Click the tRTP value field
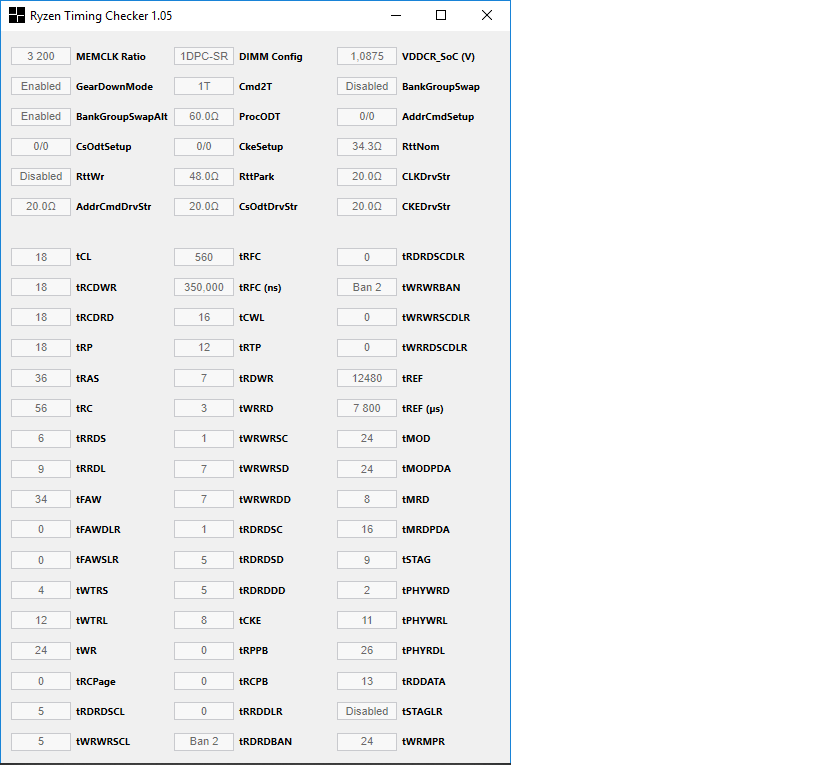This screenshot has width=819, height=765. pyautogui.click(x=204, y=347)
